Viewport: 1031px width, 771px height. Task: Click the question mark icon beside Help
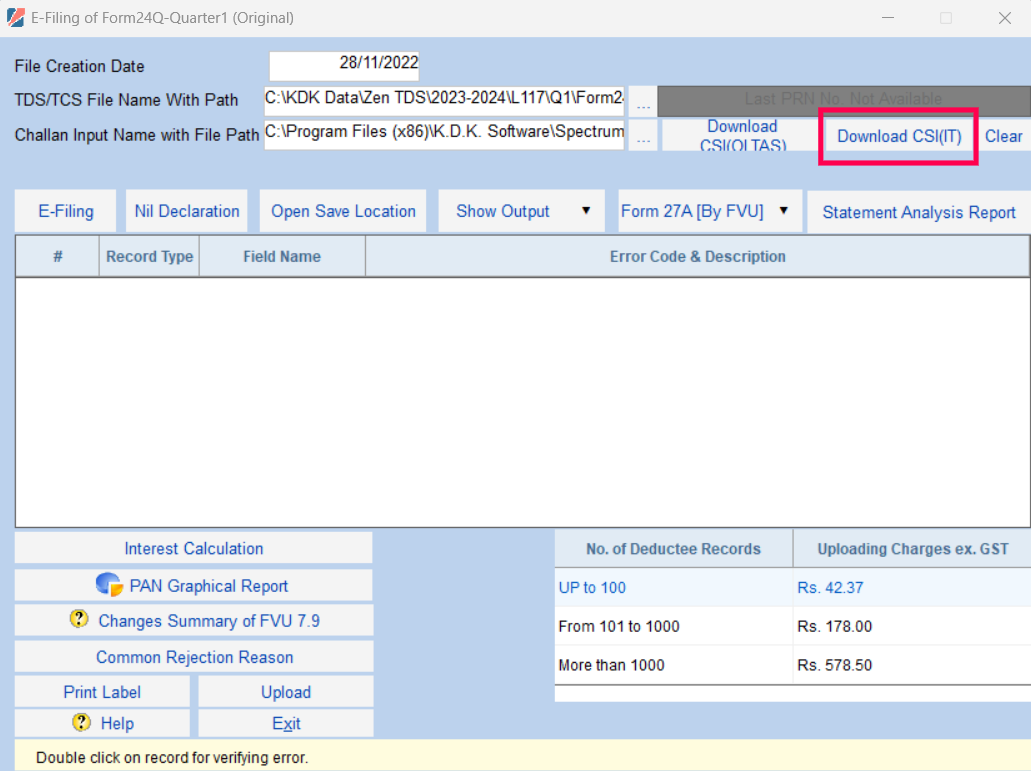(x=82, y=722)
